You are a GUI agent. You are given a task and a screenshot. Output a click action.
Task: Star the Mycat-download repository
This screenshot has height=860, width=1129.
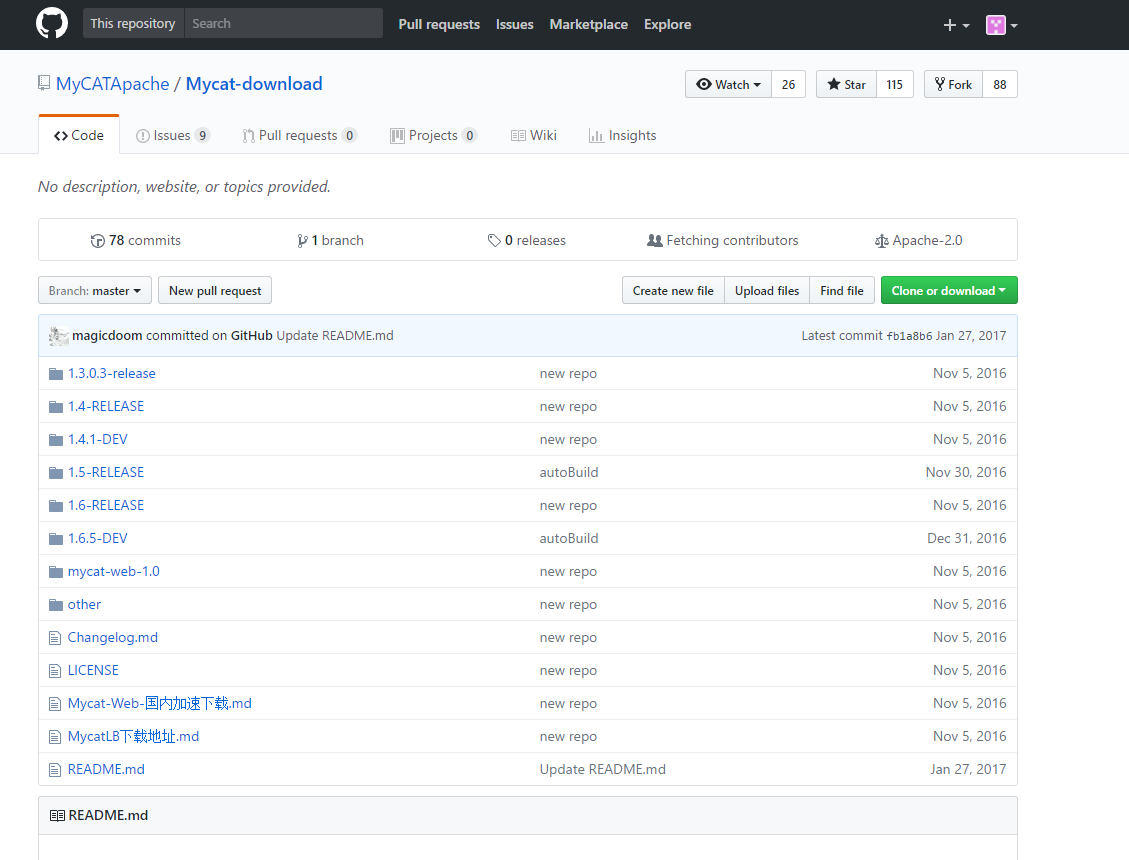point(845,85)
